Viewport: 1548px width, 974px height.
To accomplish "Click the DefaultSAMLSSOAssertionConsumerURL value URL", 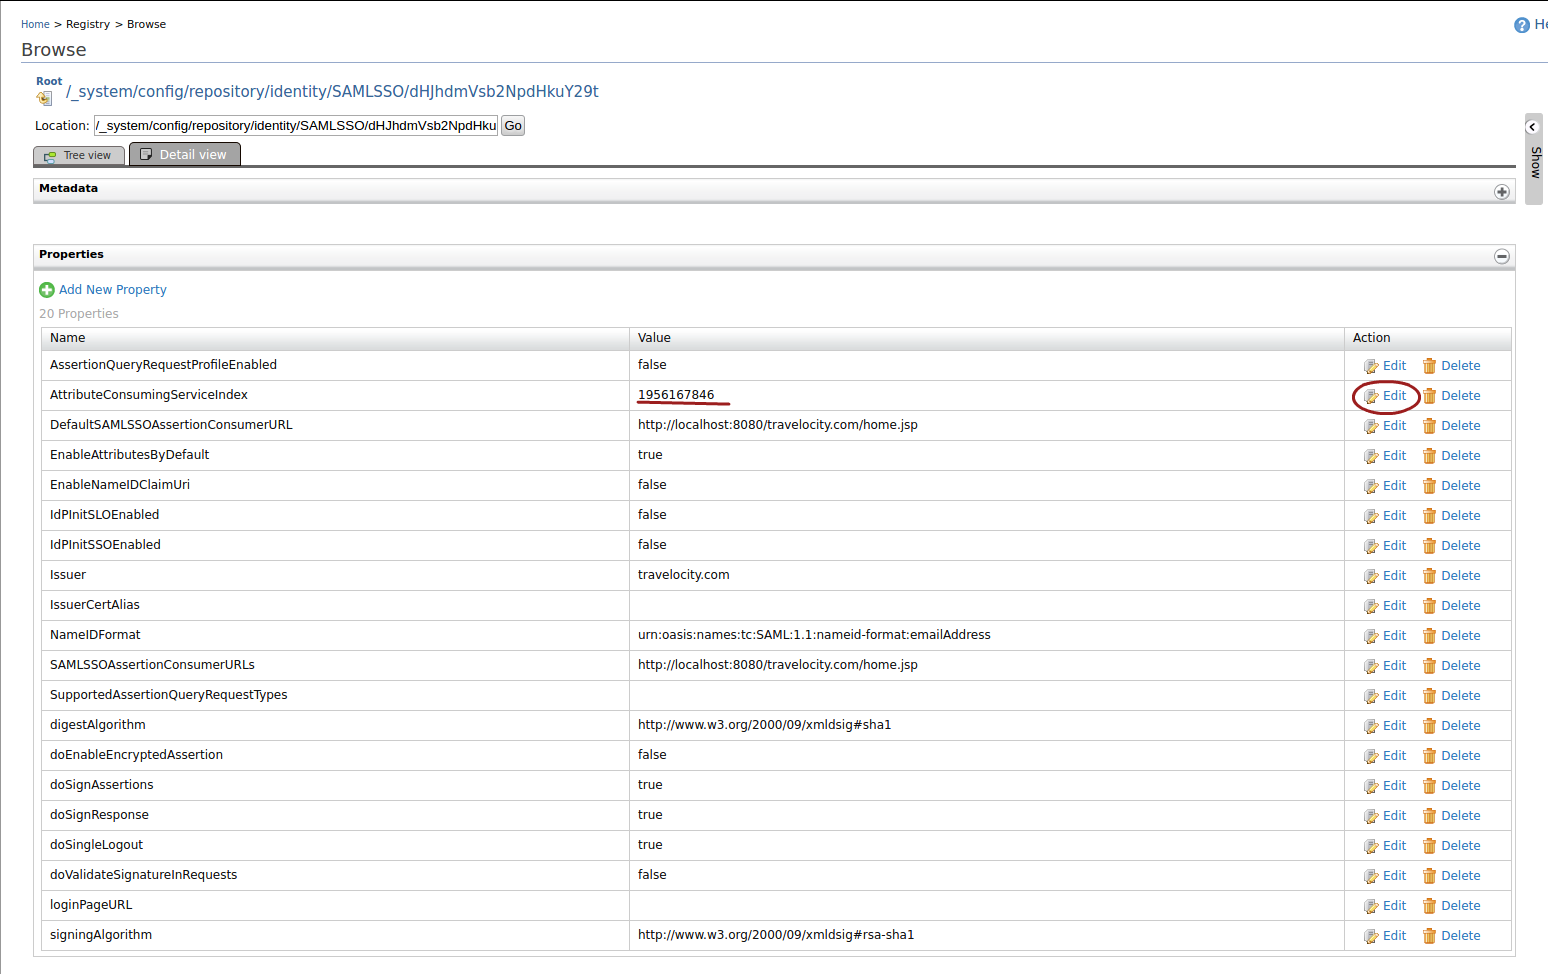I will (x=778, y=425).
